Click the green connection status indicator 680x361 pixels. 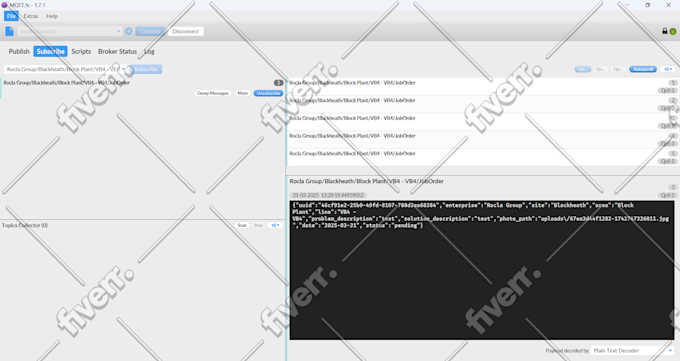click(673, 31)
